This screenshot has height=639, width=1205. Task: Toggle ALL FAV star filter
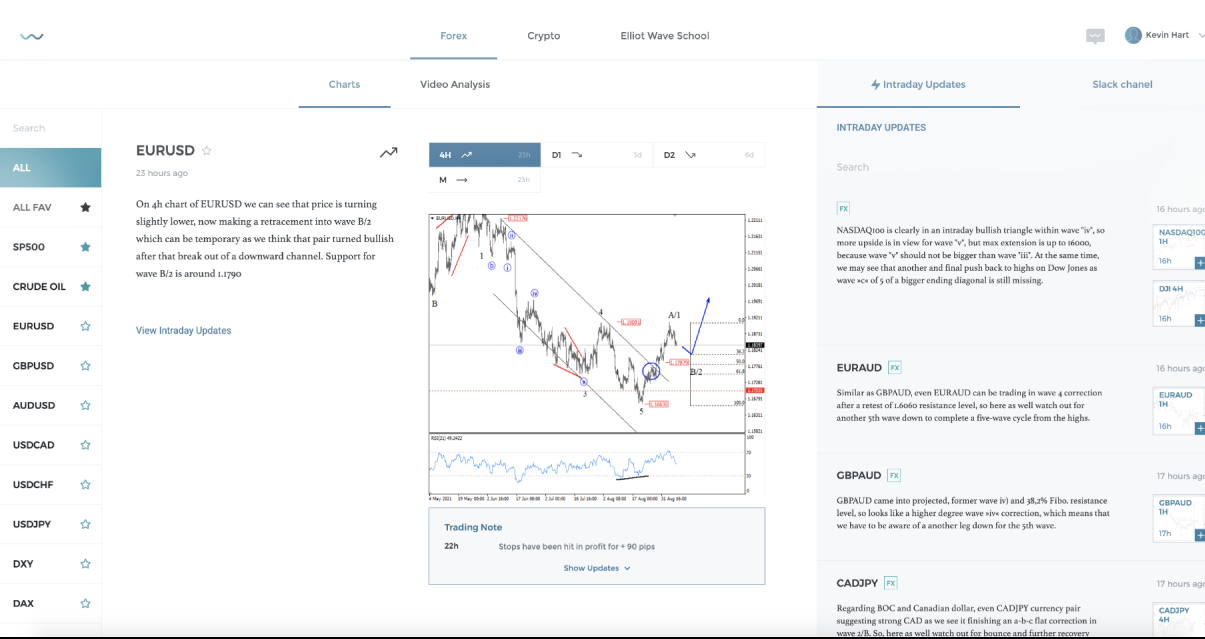pos(86,207)
